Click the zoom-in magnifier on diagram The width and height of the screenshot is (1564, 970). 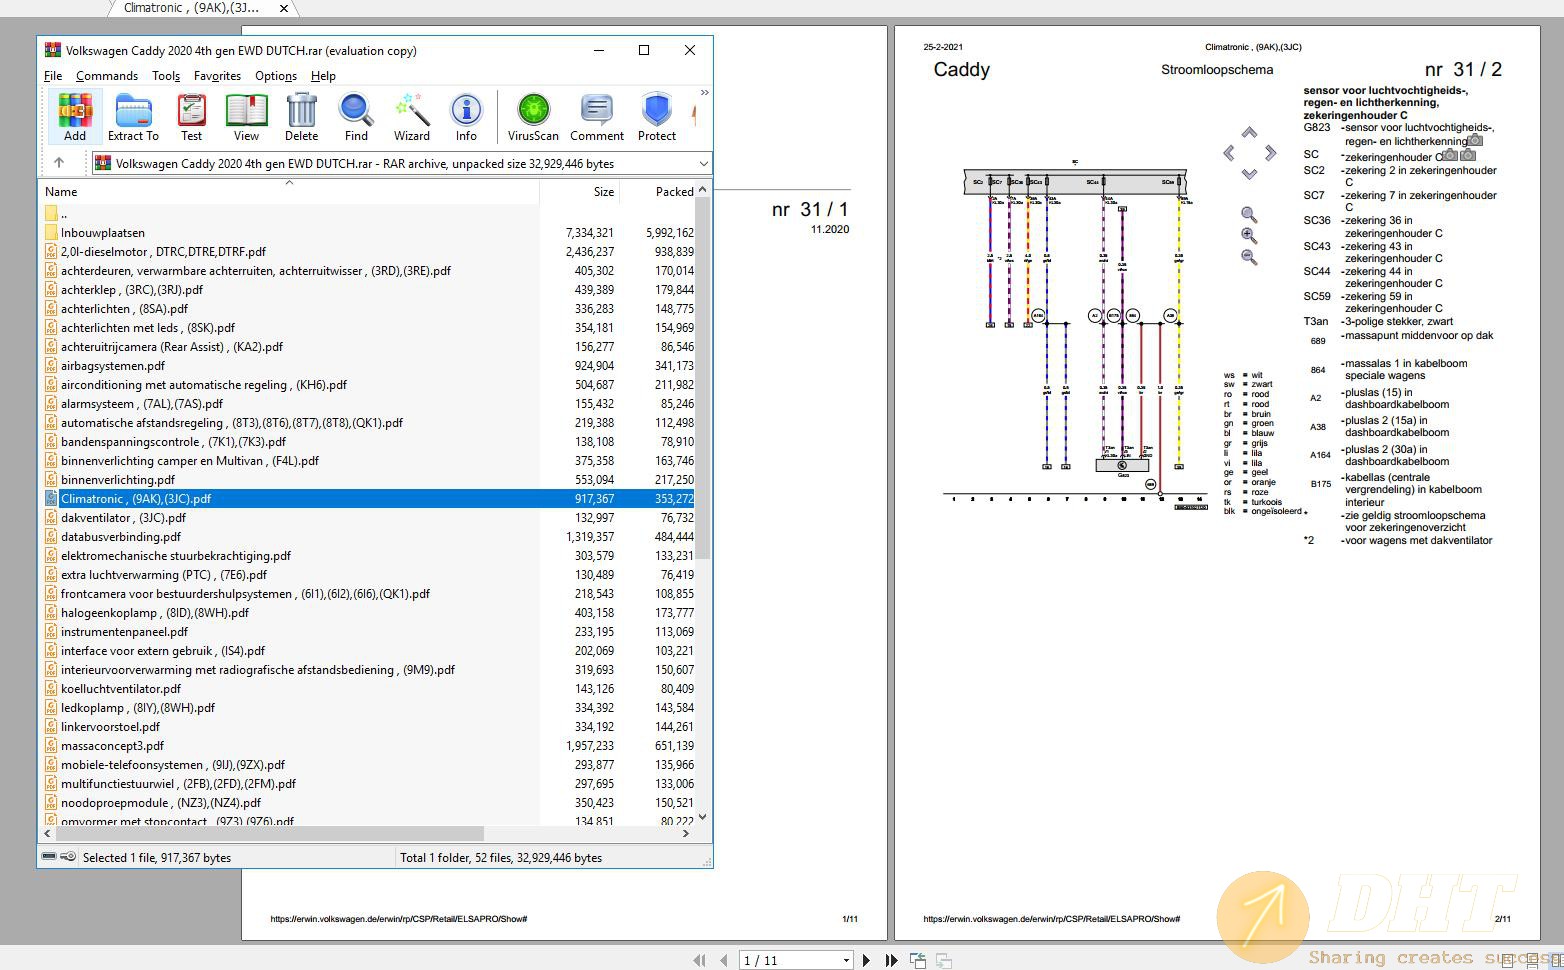1249,235
